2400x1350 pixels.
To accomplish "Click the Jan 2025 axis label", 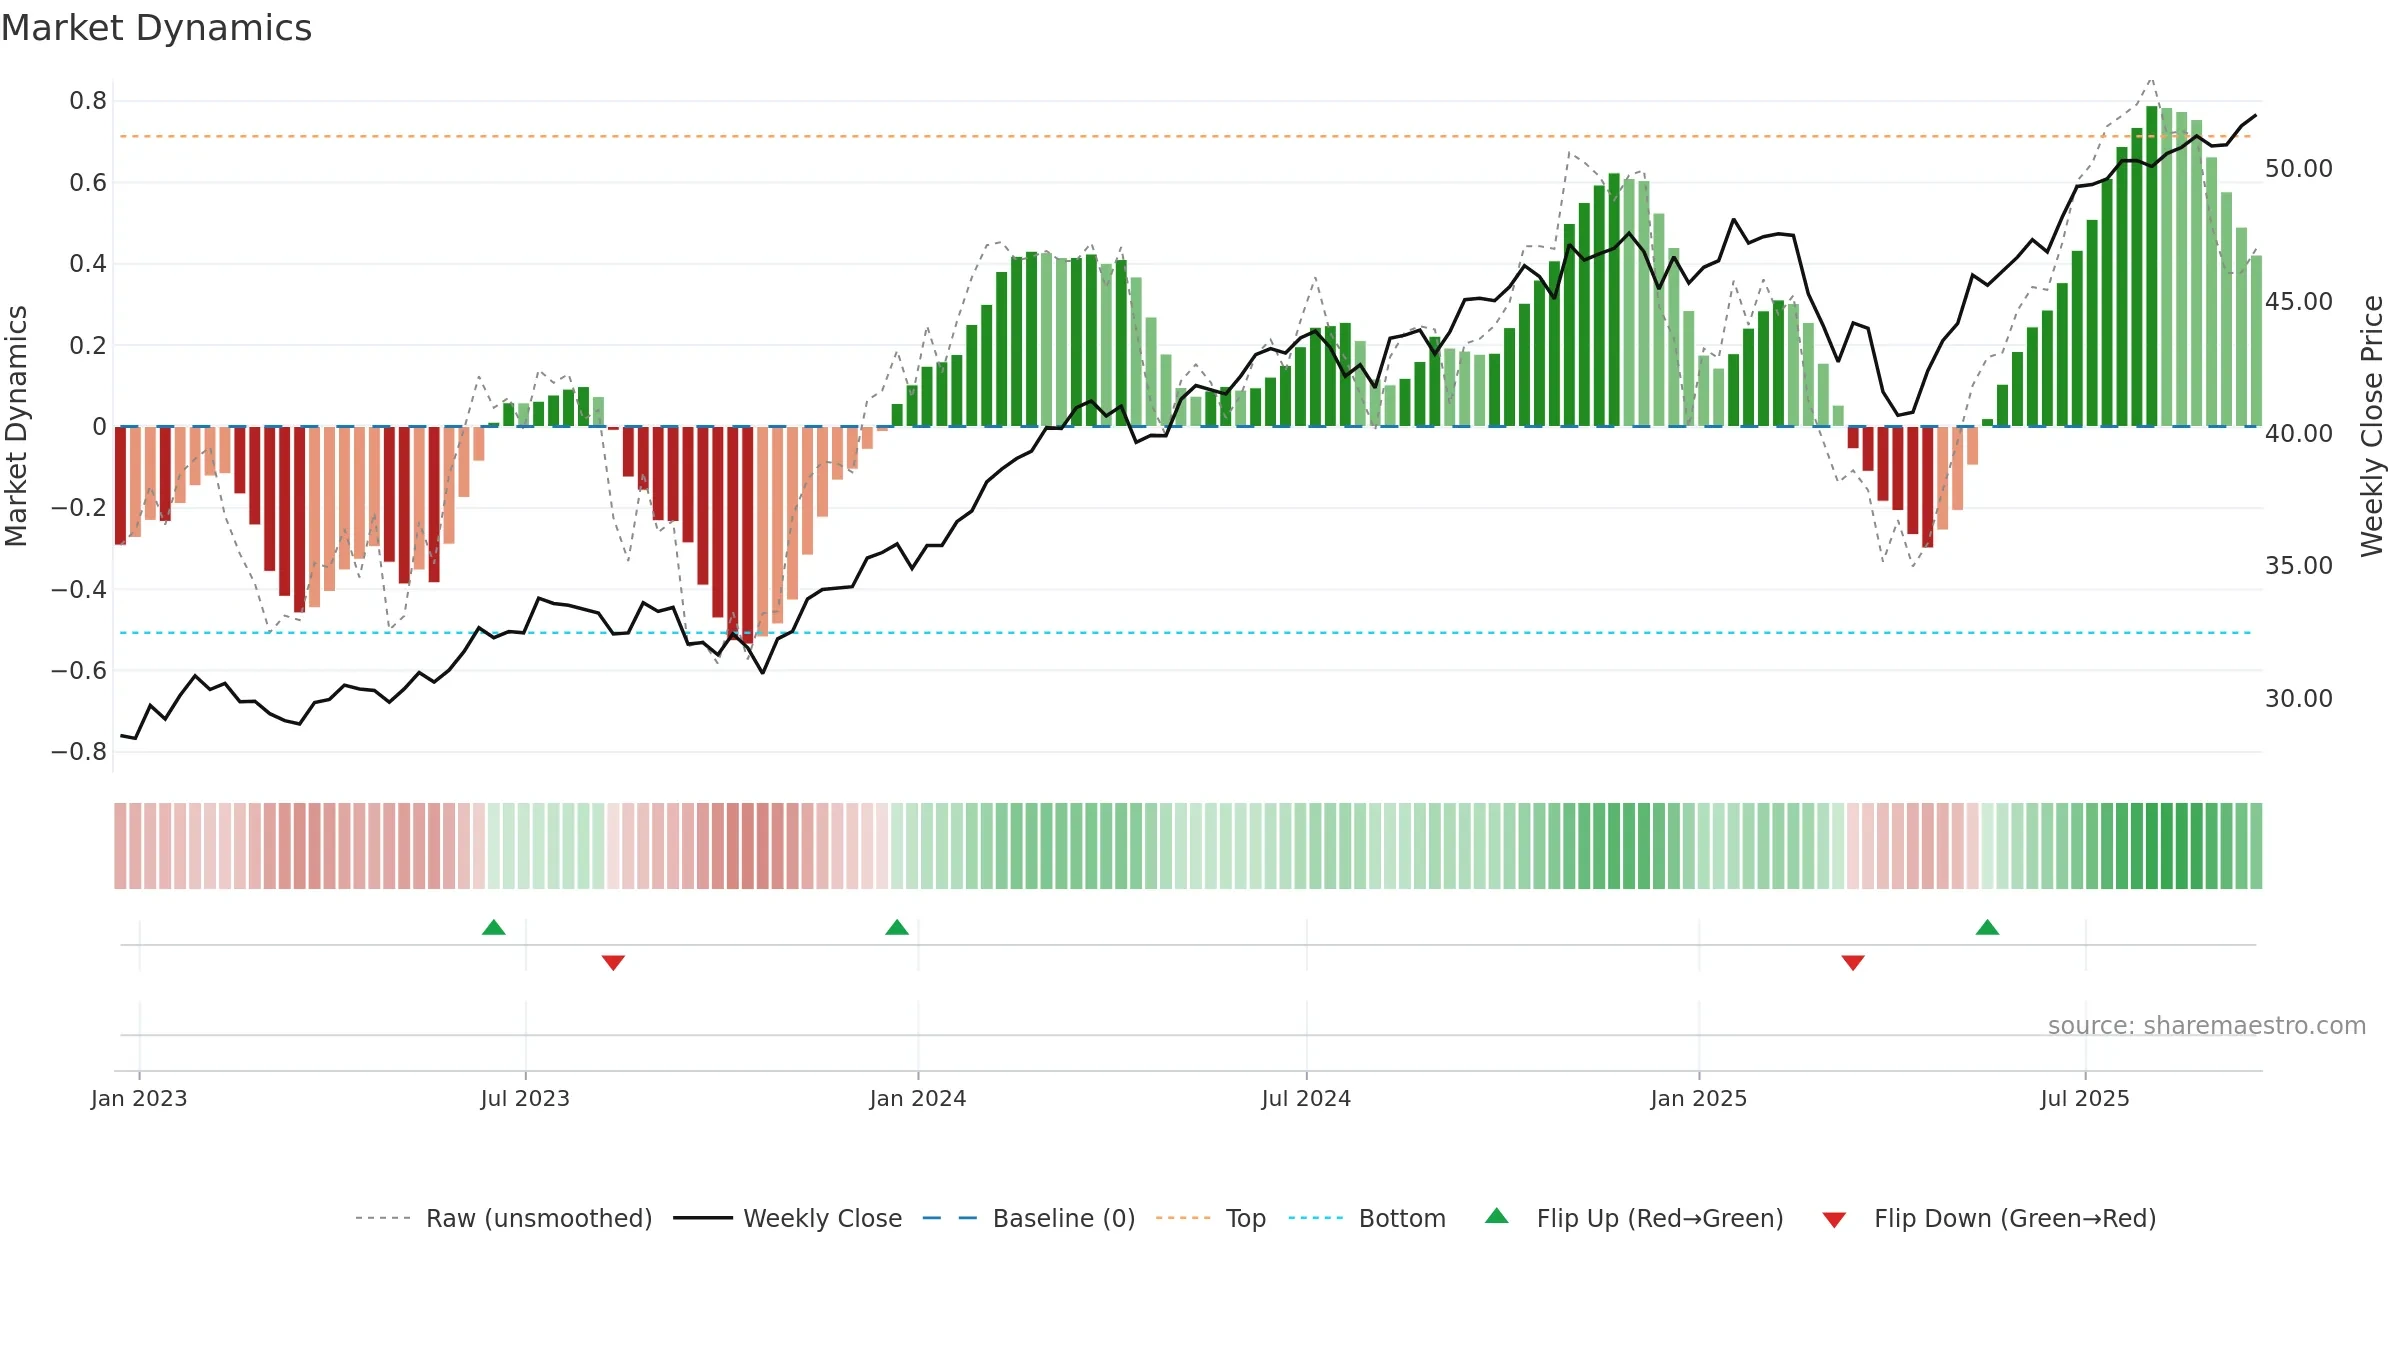I will tap(1699, 1098).
